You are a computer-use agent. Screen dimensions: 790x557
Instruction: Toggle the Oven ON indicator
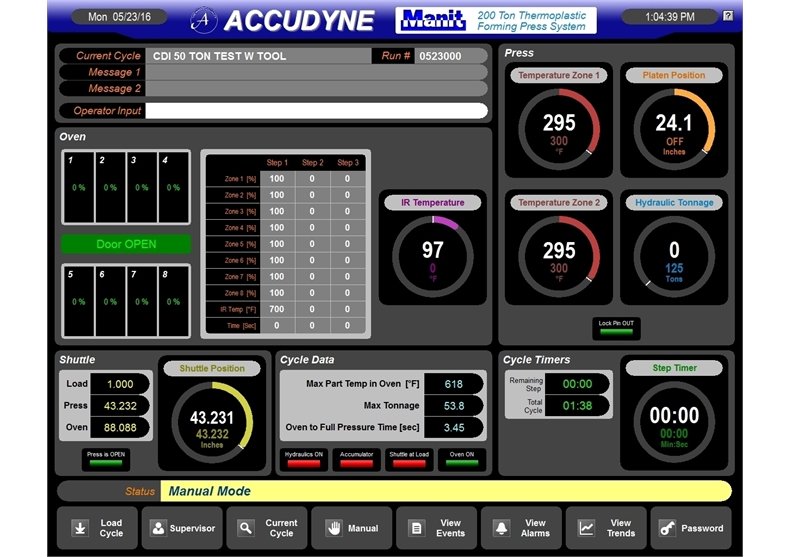coord(462,459)
